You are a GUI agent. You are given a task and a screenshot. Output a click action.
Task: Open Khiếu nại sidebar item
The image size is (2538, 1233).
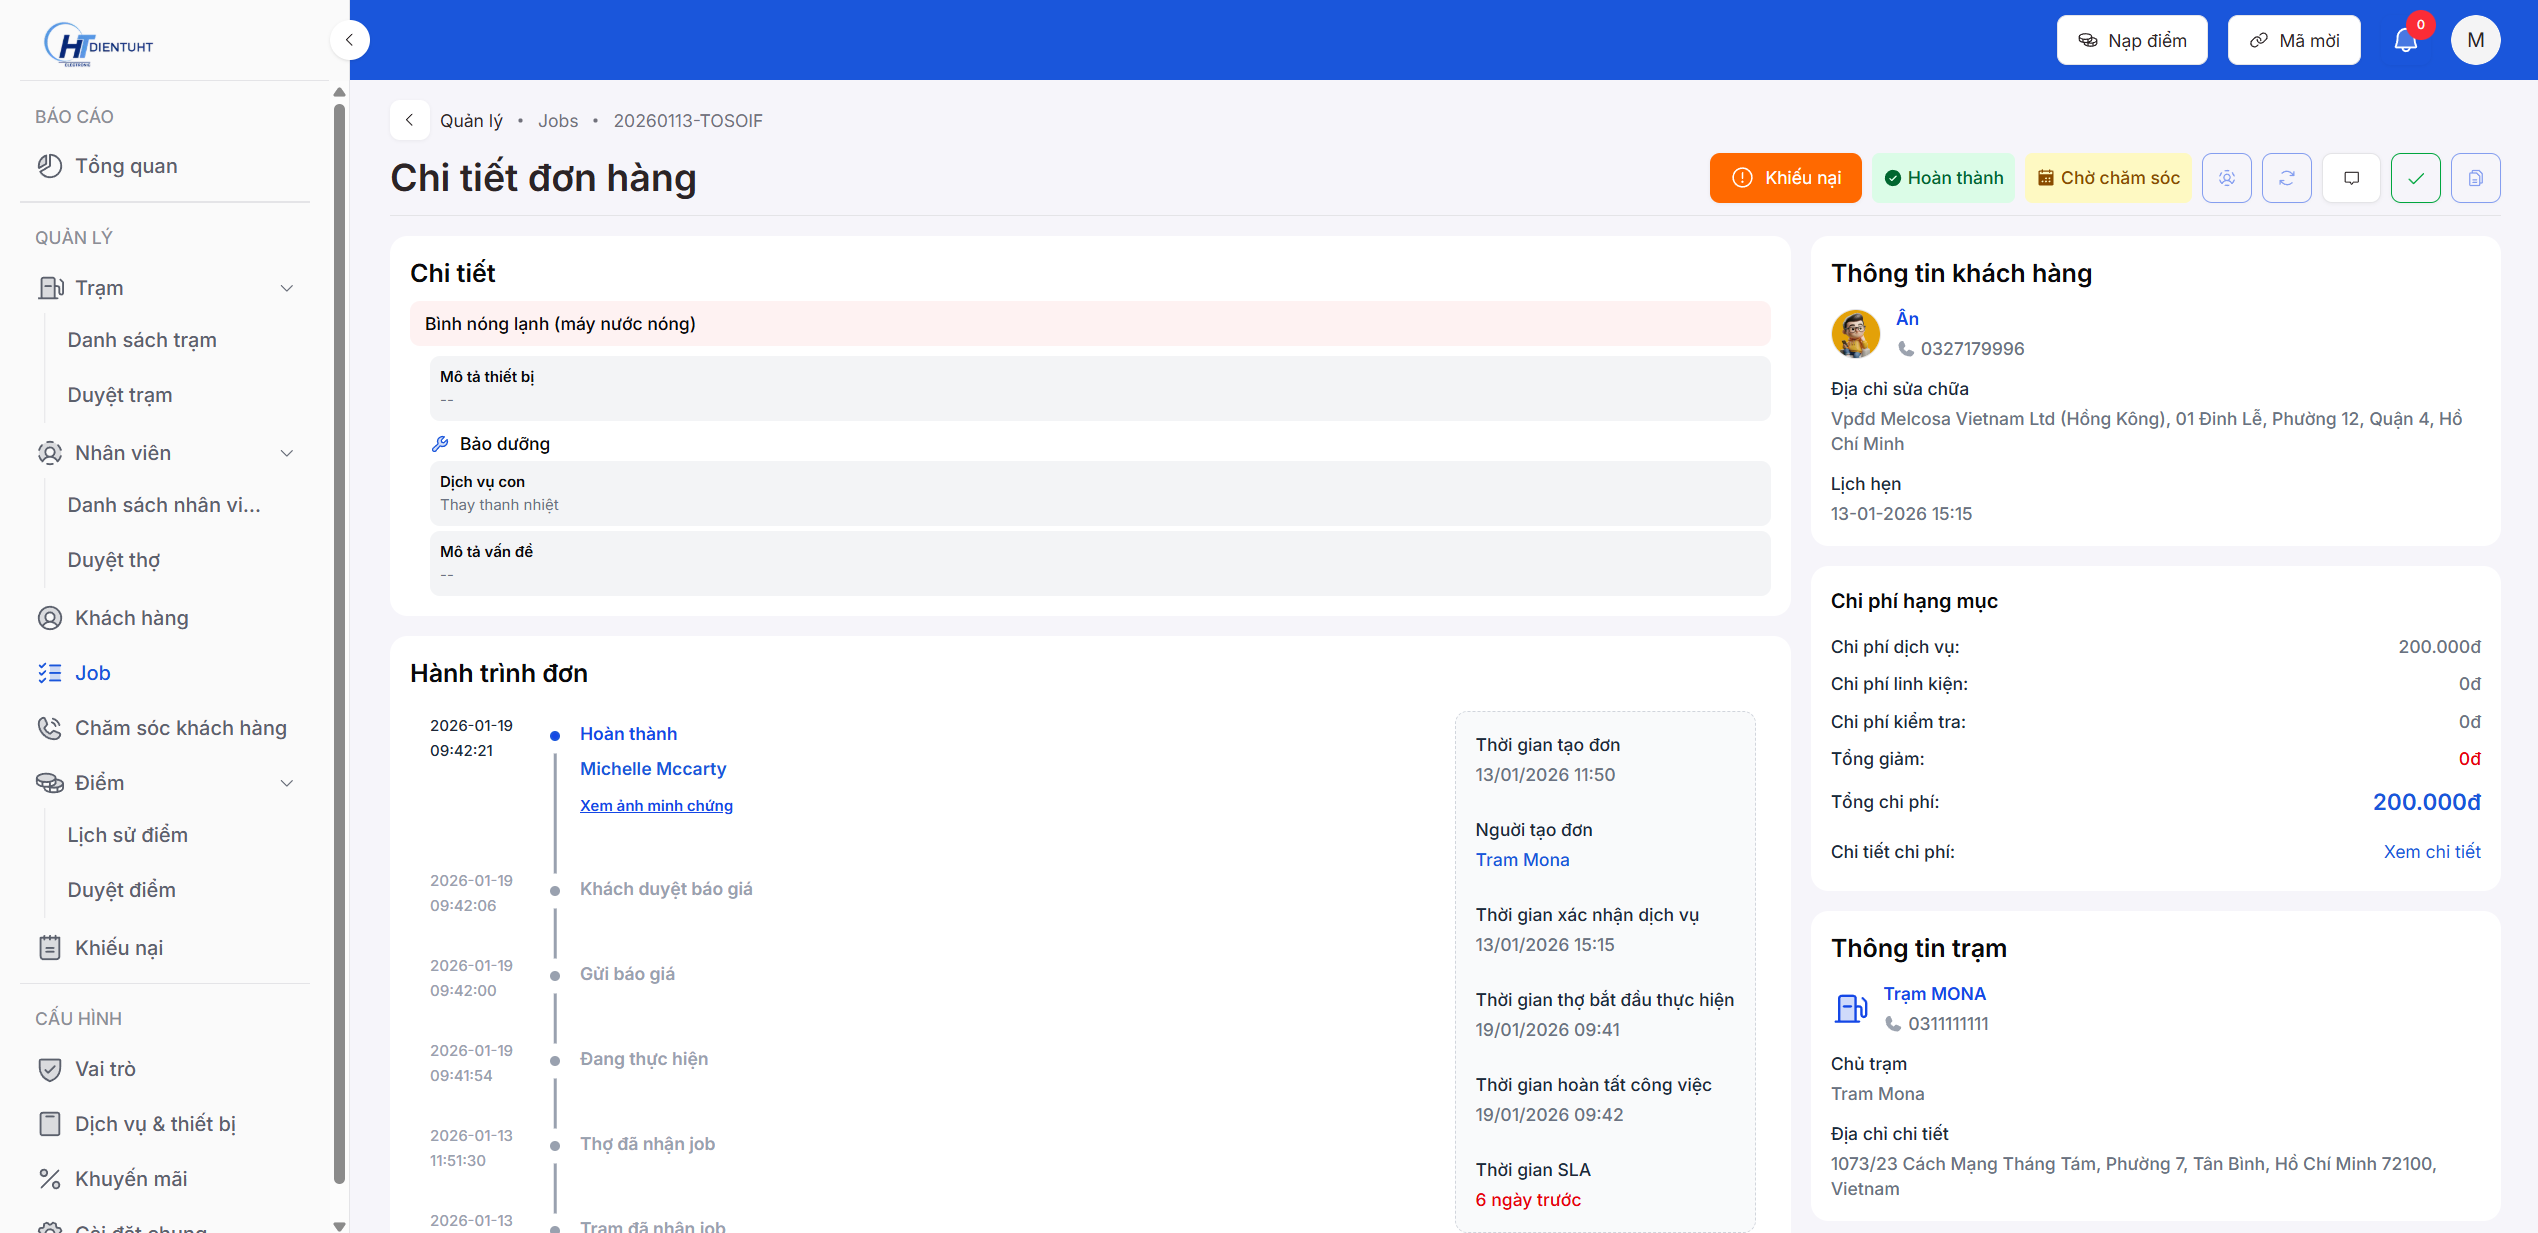click(118, 948)
